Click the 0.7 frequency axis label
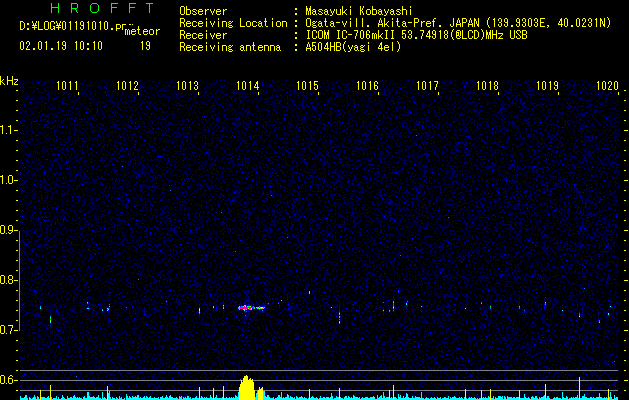This screenshot has width=629, height=400. (x=8, y=330)
